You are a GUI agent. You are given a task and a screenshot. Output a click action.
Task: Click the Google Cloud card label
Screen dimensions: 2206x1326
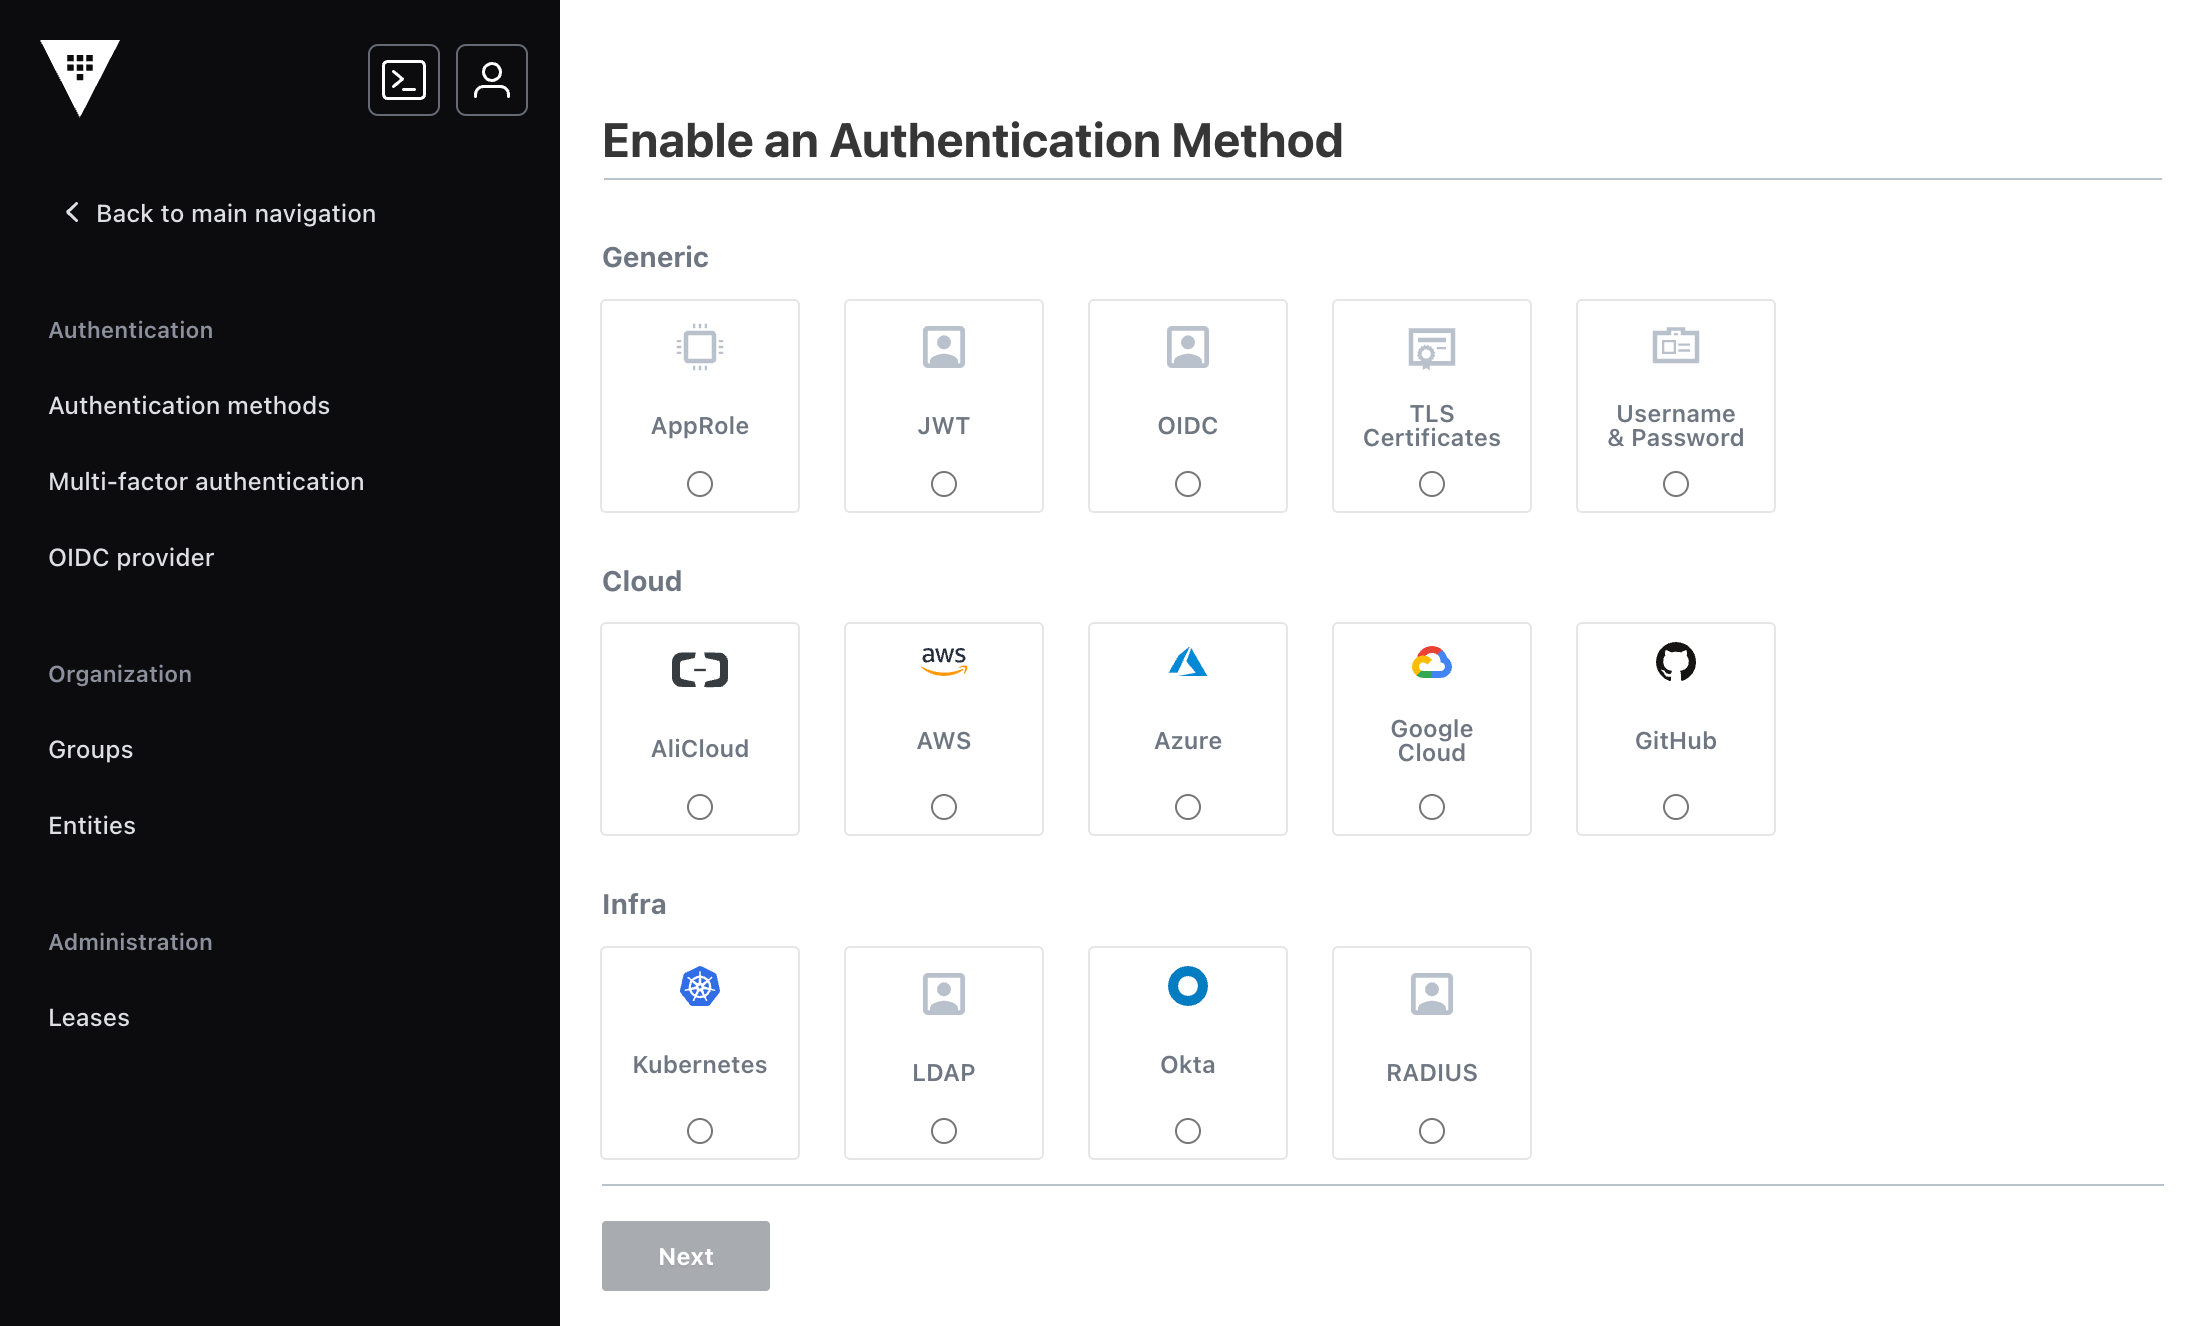[x=1432, y=741]
